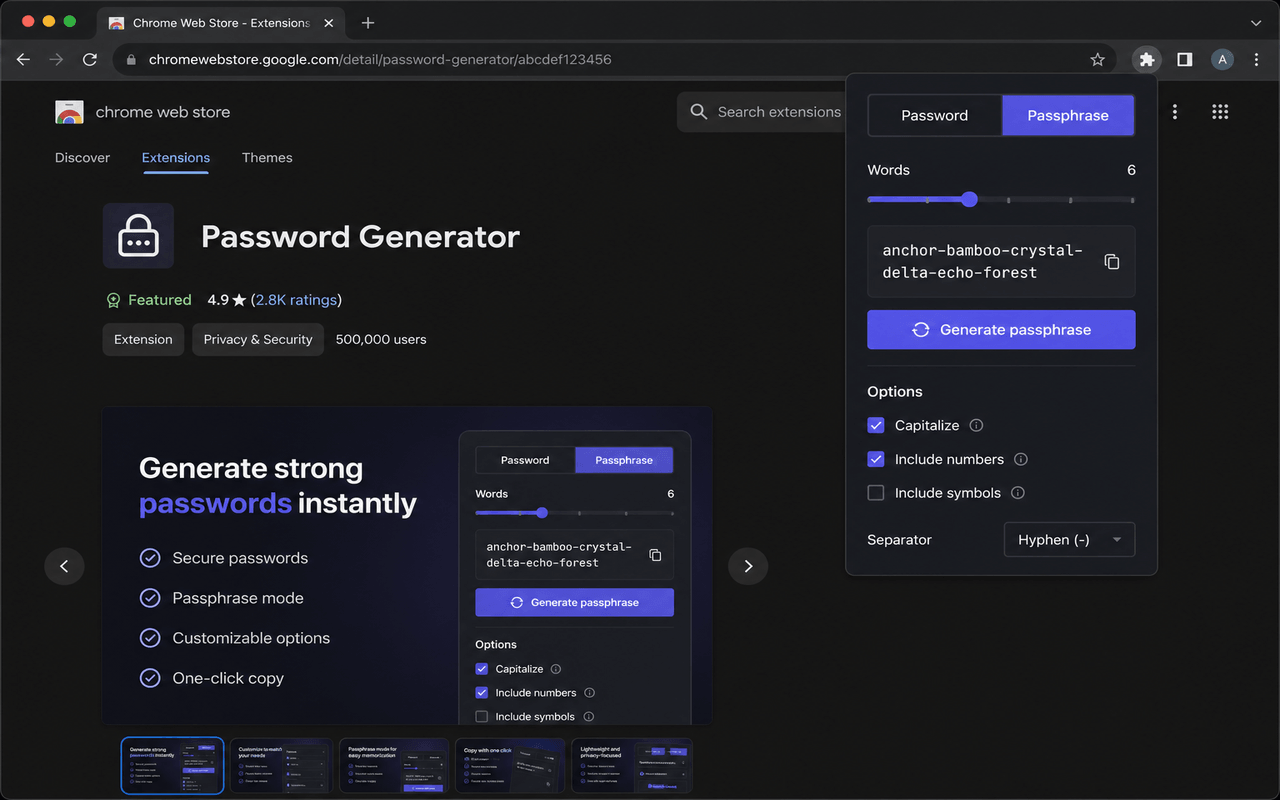Click the Password Generator lock icon
The height and width of the screenshot is (800, 1280).
point(138,236)
